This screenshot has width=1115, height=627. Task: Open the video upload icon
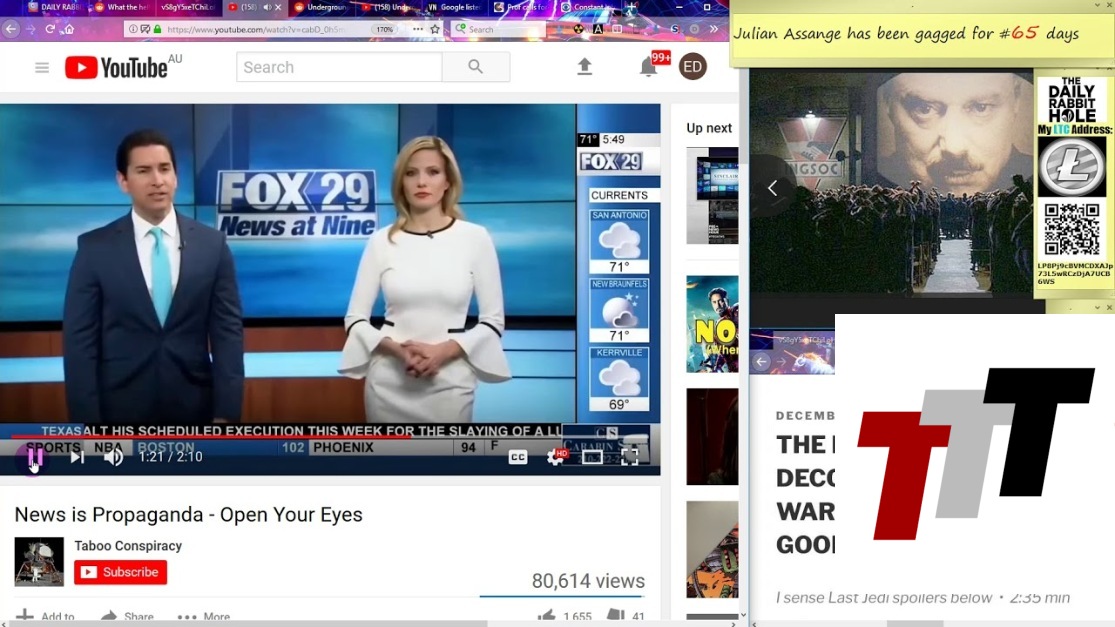point(585,67)
